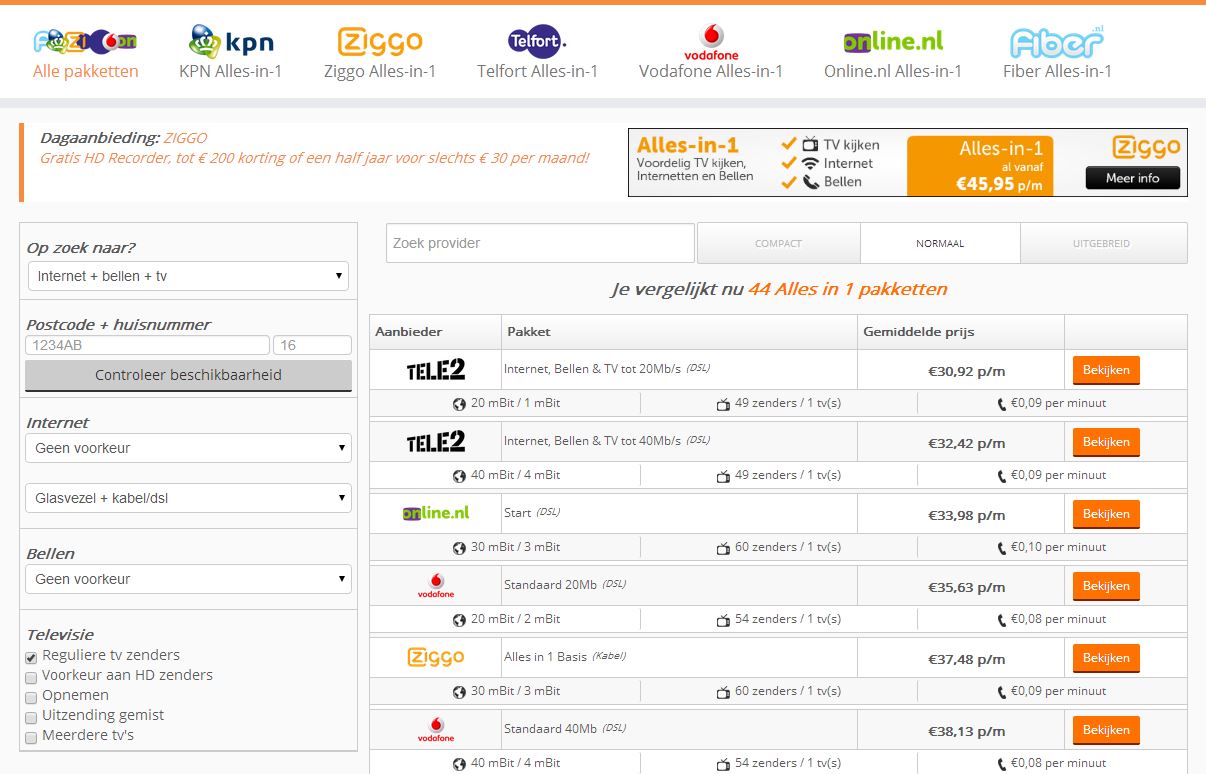Expand Bellen 'Geen voorkeur' dropdown

pos(188,579)
